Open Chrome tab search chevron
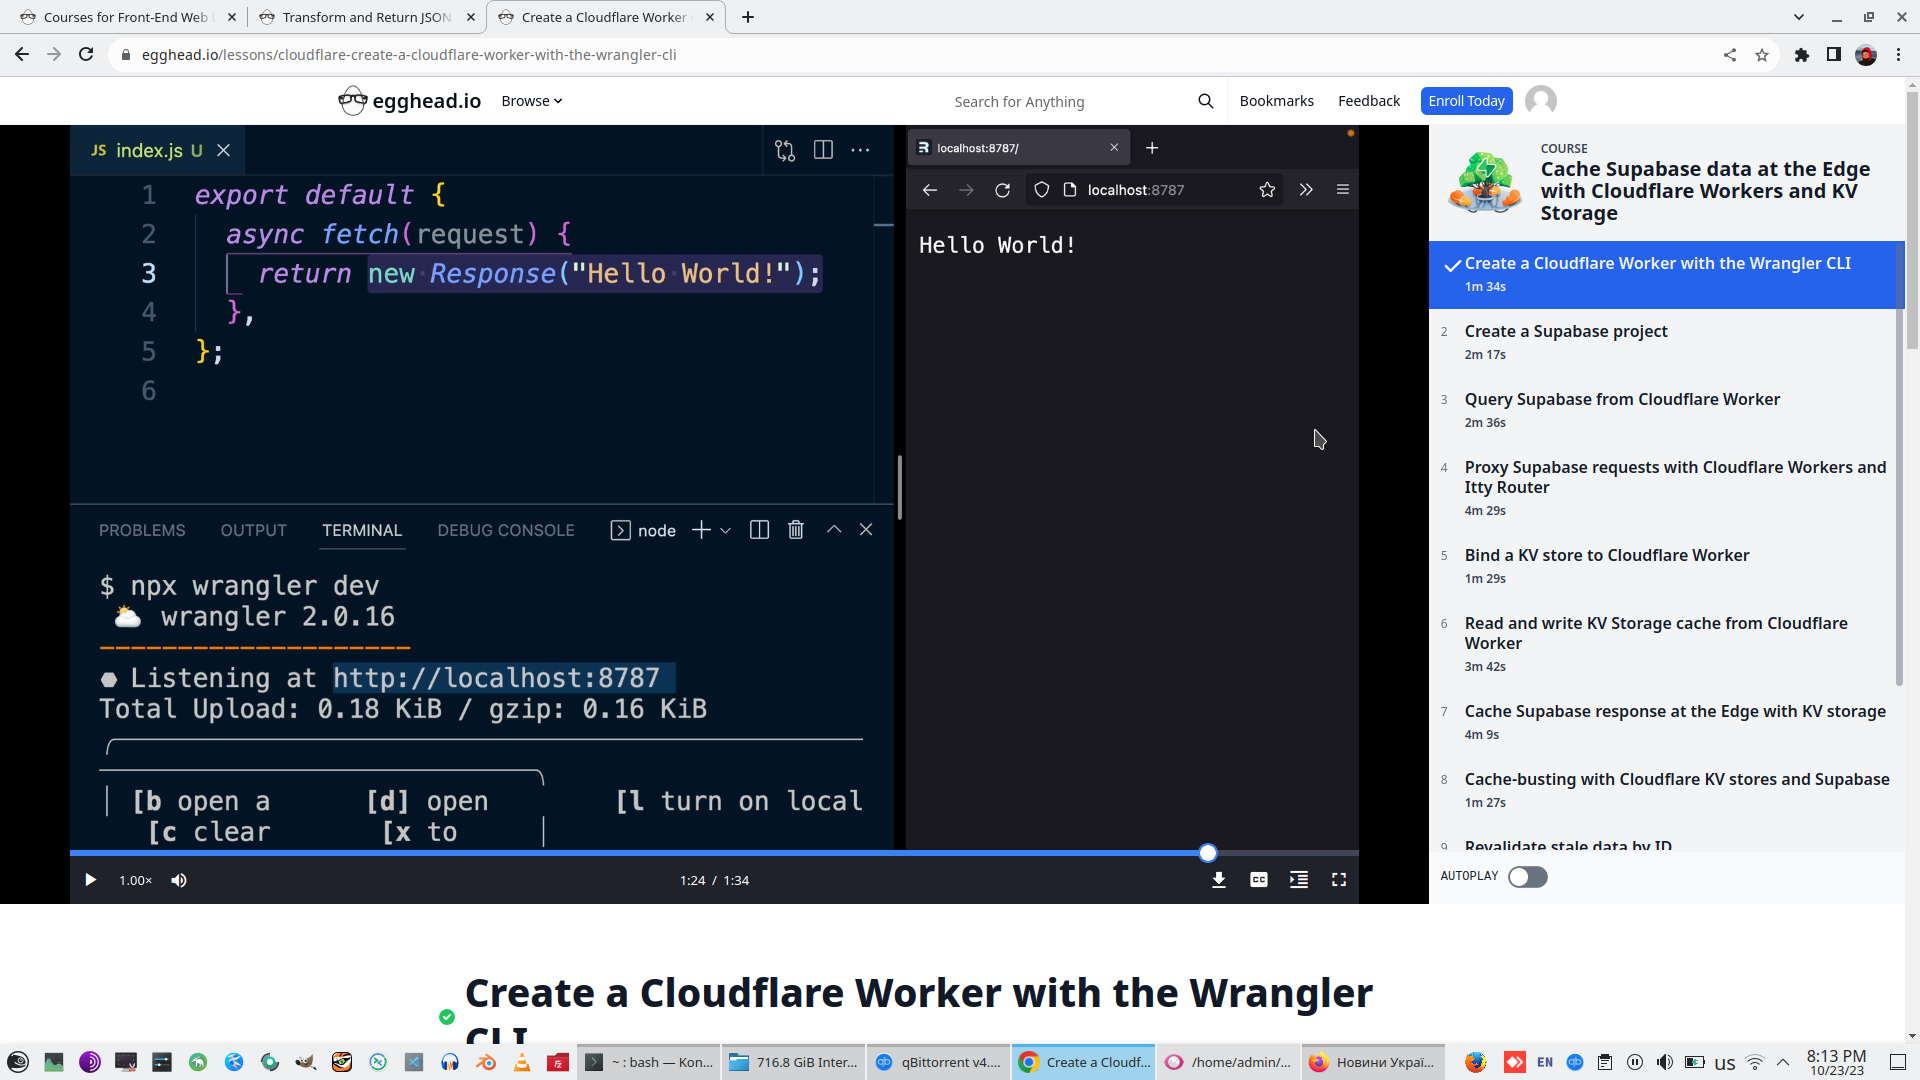This screenshot has height=1080, width=1920. click(1798, 17)
